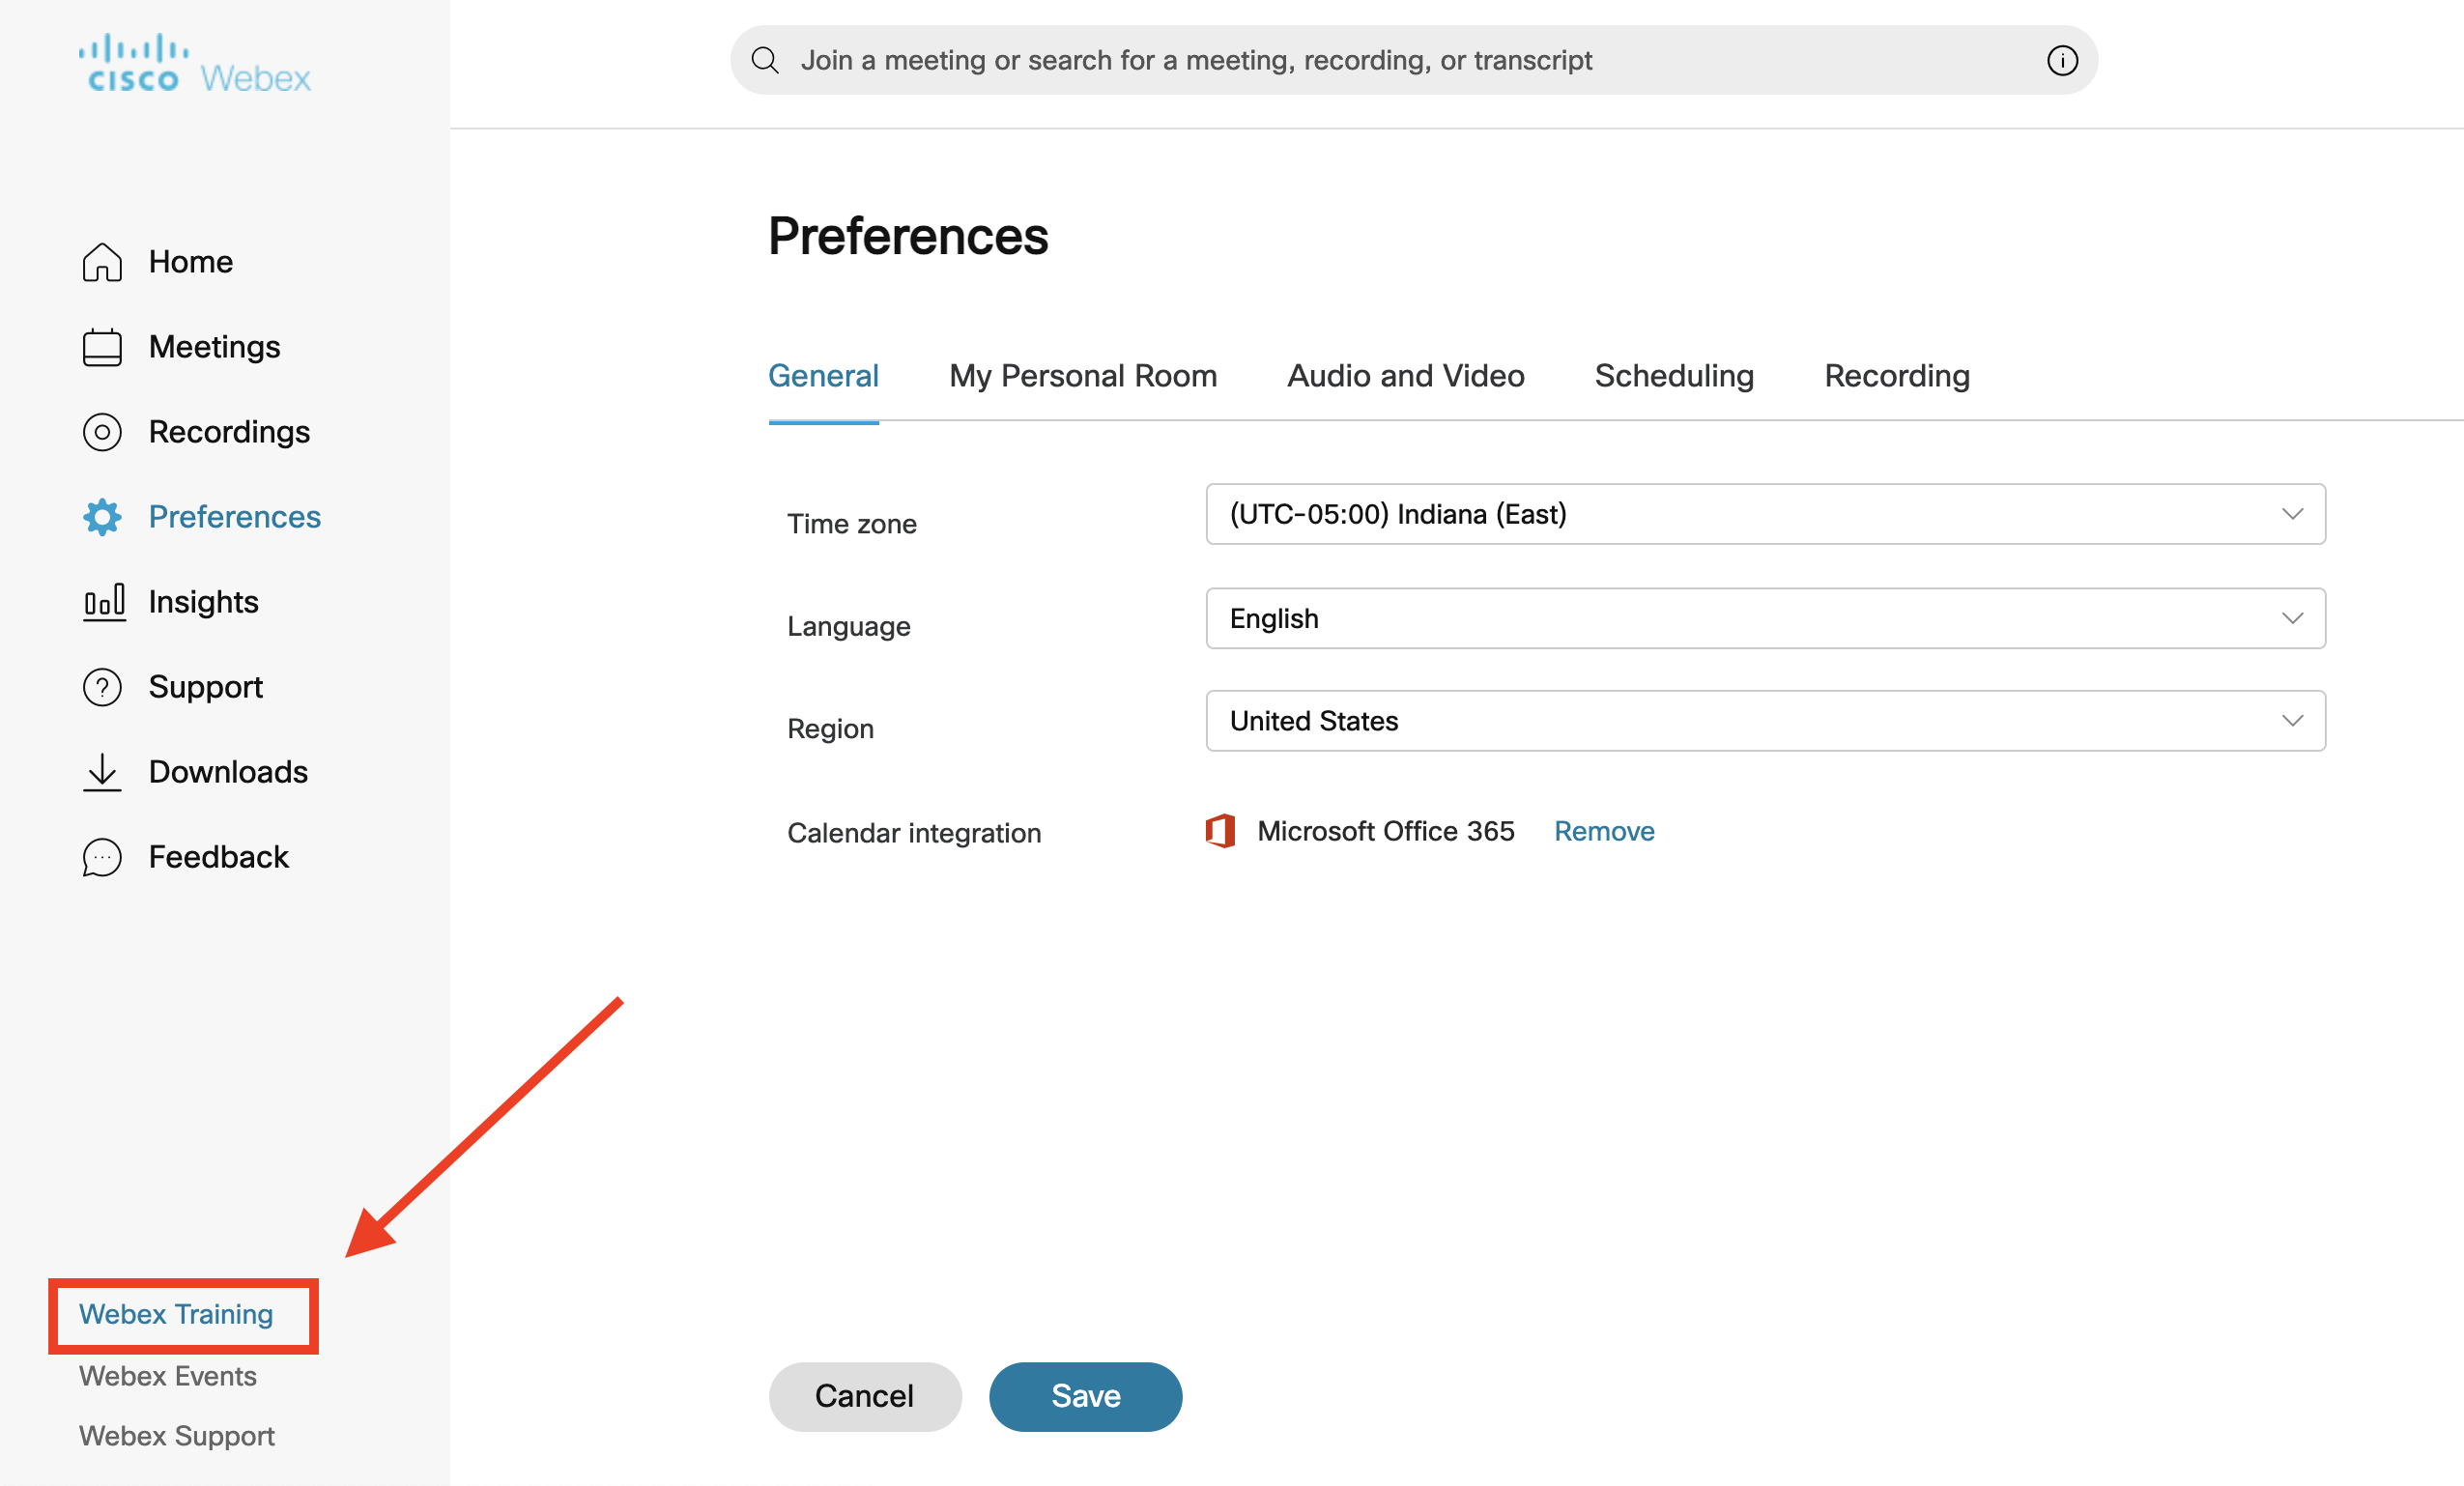Select the Recordings icon
Image resolution: width=2464 pixels, height=1486 pixels.
pos(101,432)
